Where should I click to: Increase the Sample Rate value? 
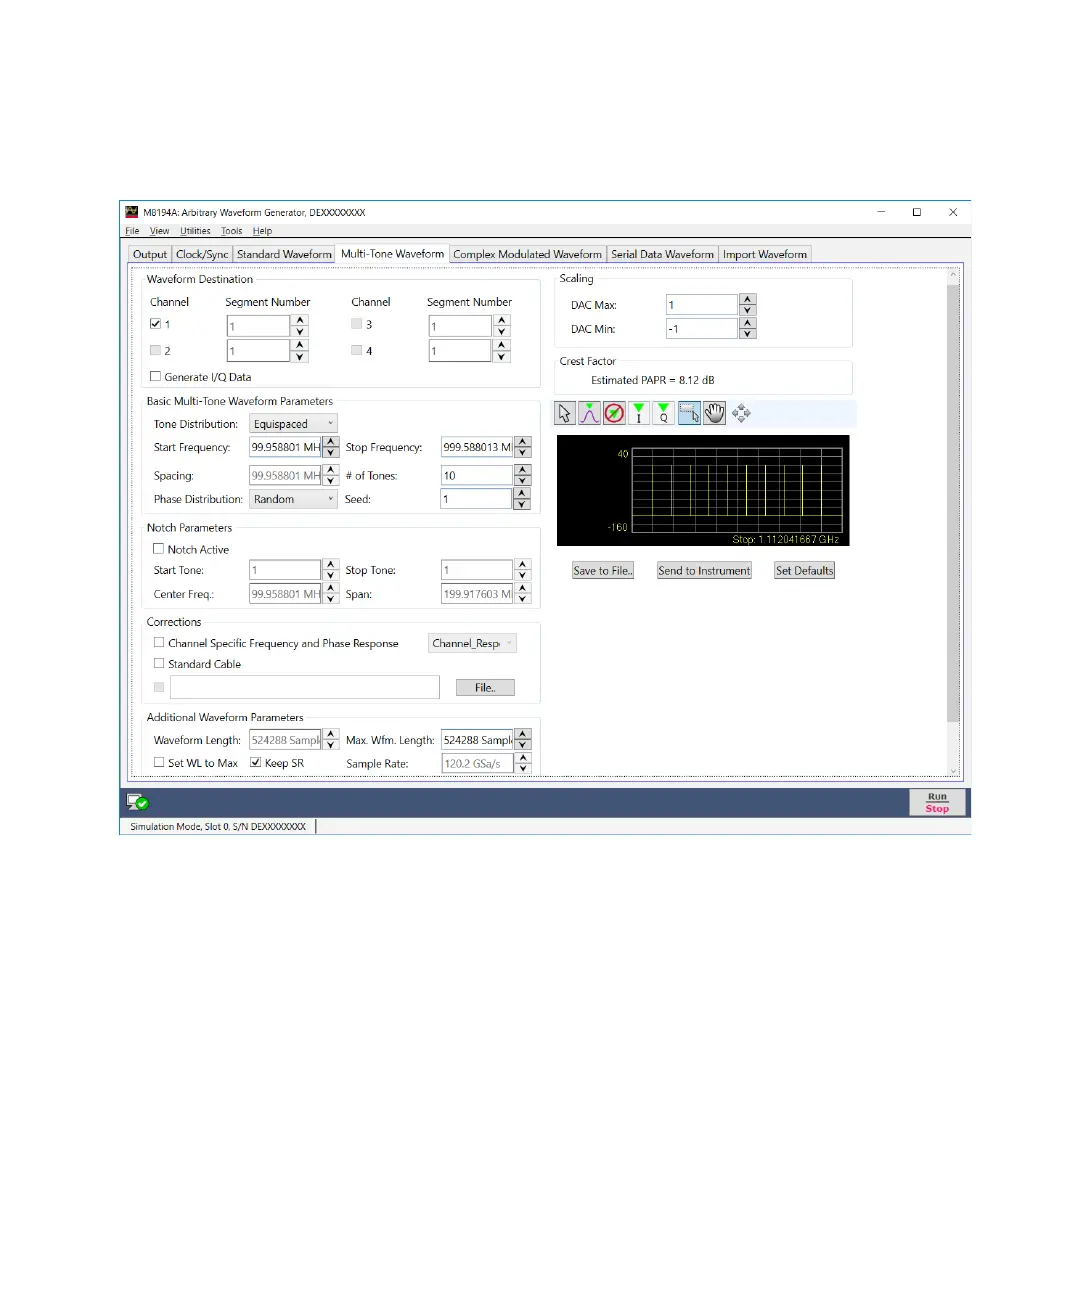click(x=522, y=758)
